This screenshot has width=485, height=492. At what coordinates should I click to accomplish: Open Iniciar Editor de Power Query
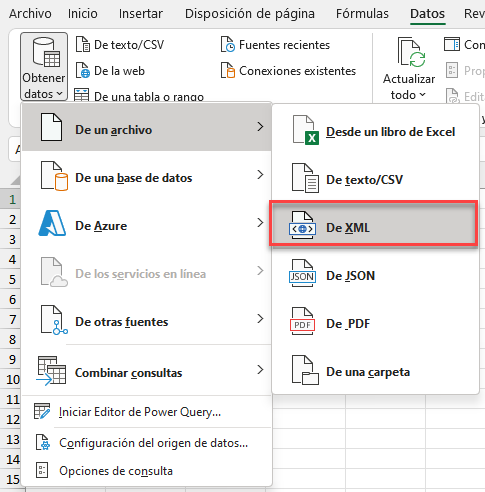pyautogui.click(x=146, y=412)
